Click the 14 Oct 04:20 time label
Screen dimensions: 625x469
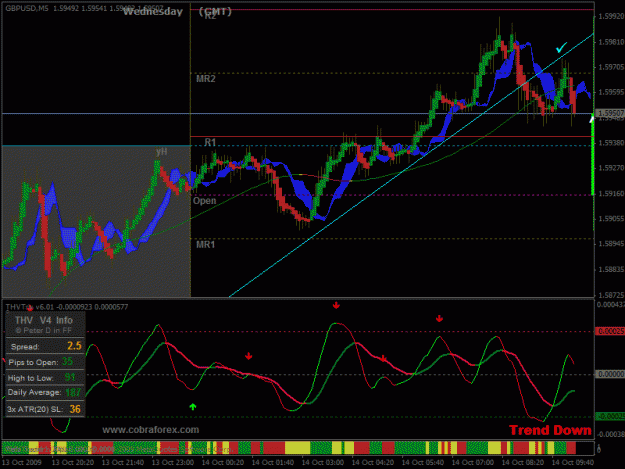(373, 463)
